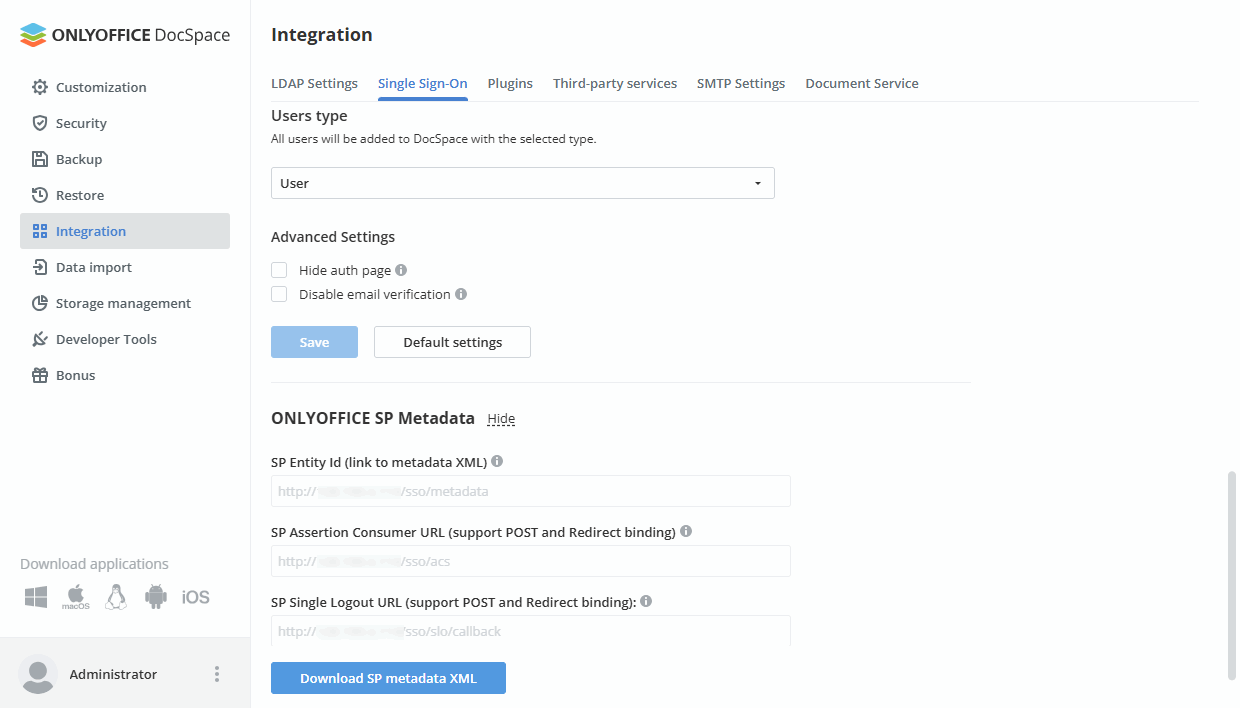Go to the Restore section
Viewport: 1240px width, 708px height.
pyautogui.click(x=79, y=195)
